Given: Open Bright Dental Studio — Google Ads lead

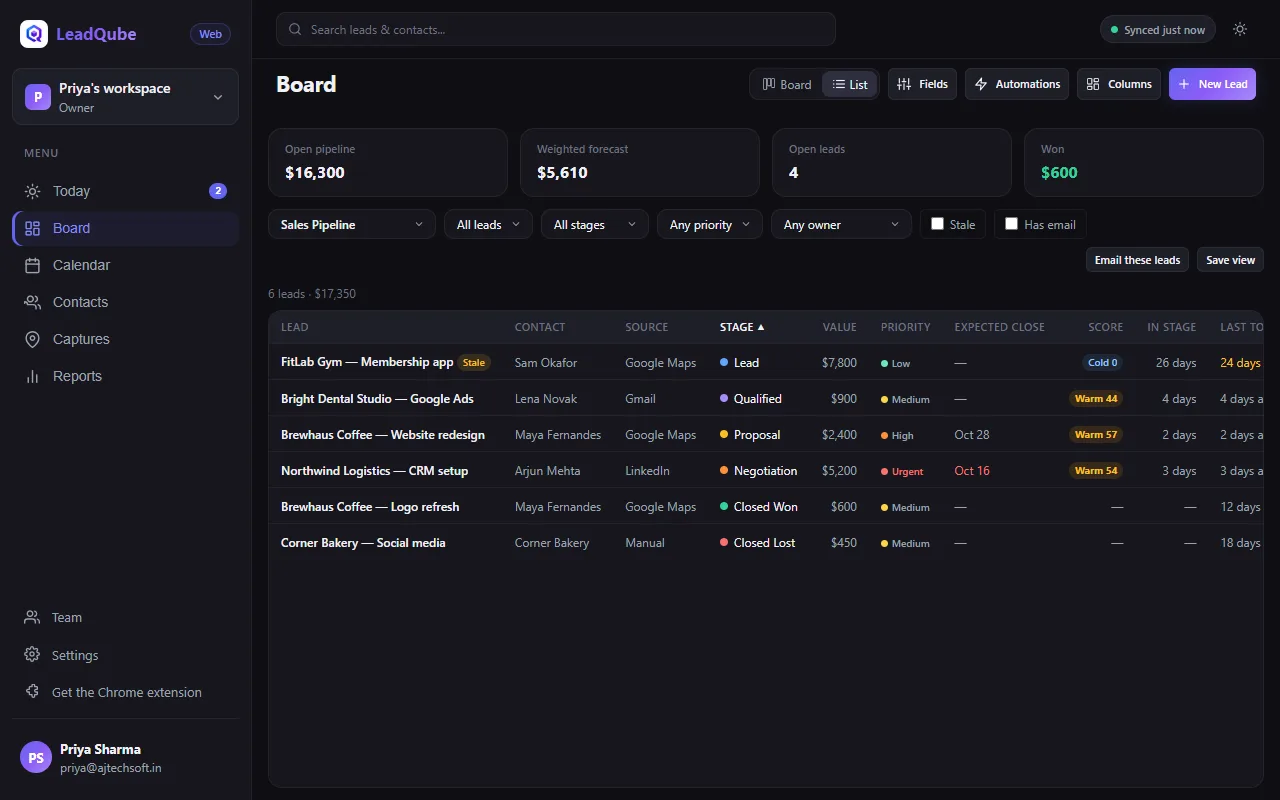Looking at the screenshot, I should tap(377, 398).
